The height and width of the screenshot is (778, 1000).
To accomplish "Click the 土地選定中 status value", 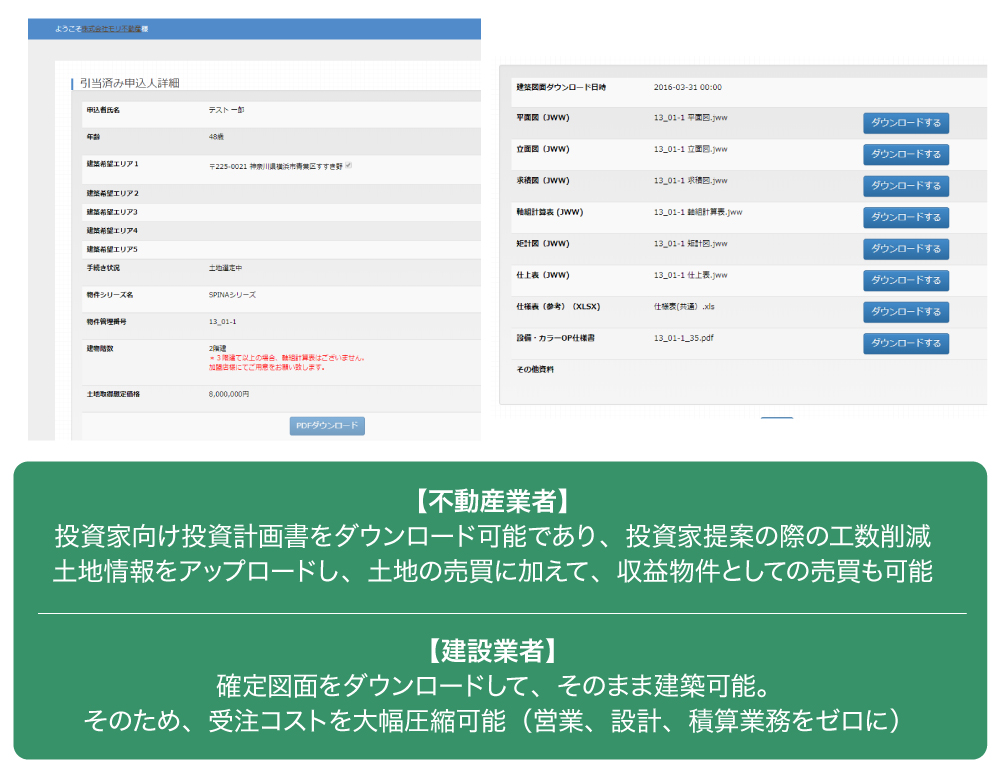I will tap(225, 268).
